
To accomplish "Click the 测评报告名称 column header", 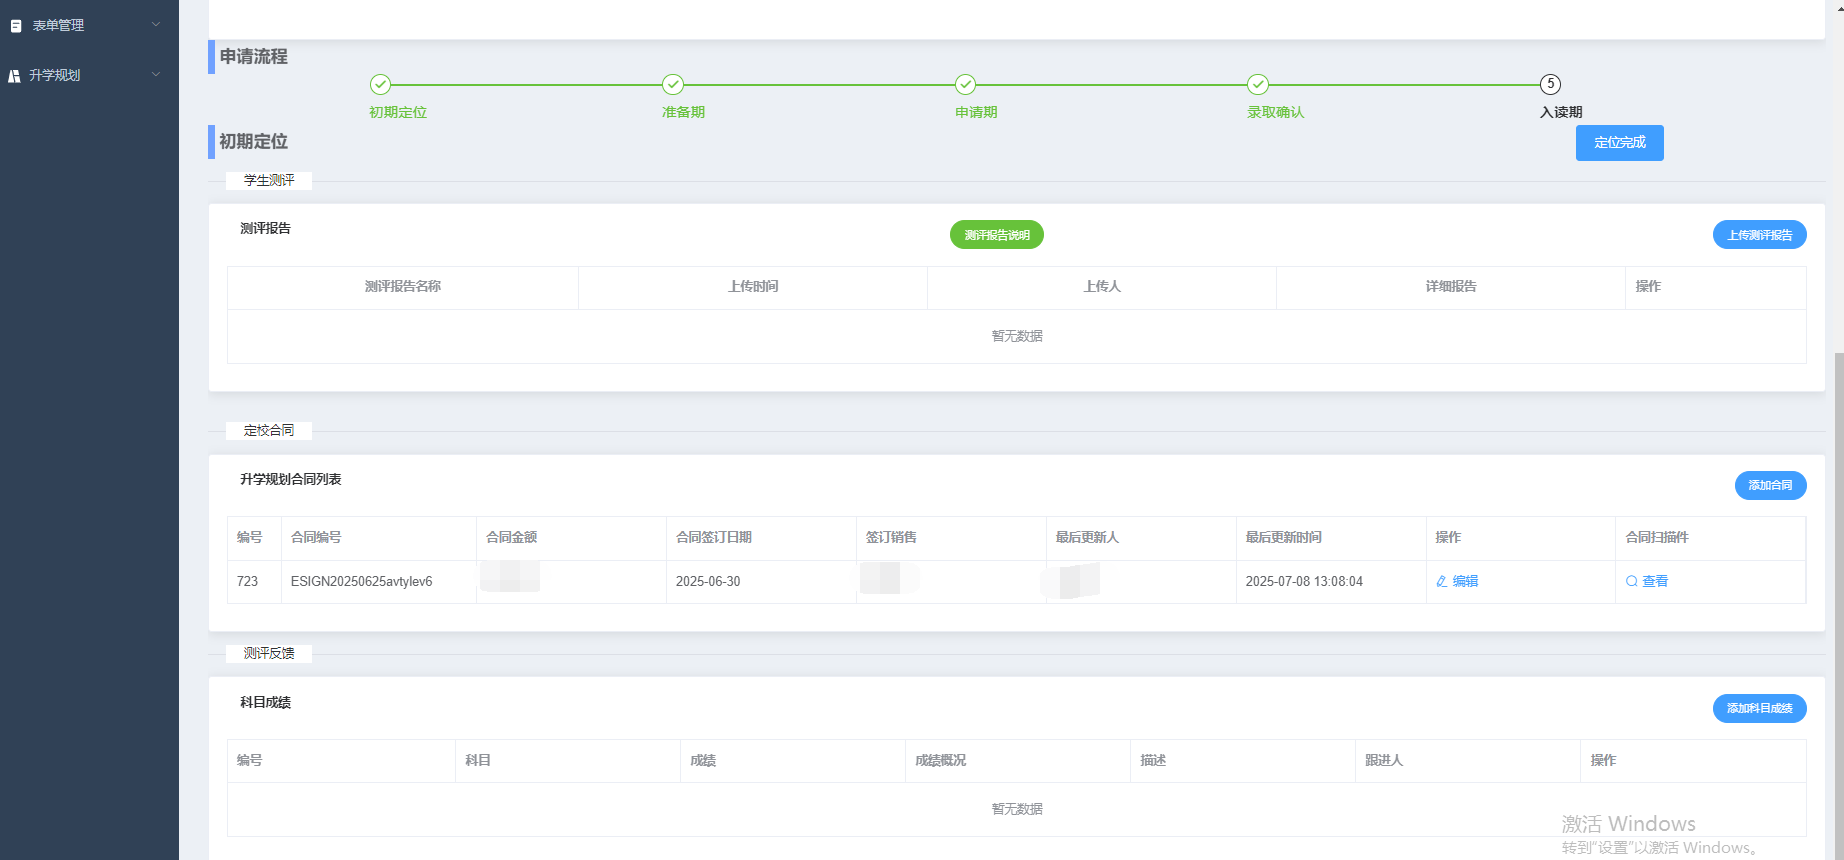I will (x=403, y=287).
